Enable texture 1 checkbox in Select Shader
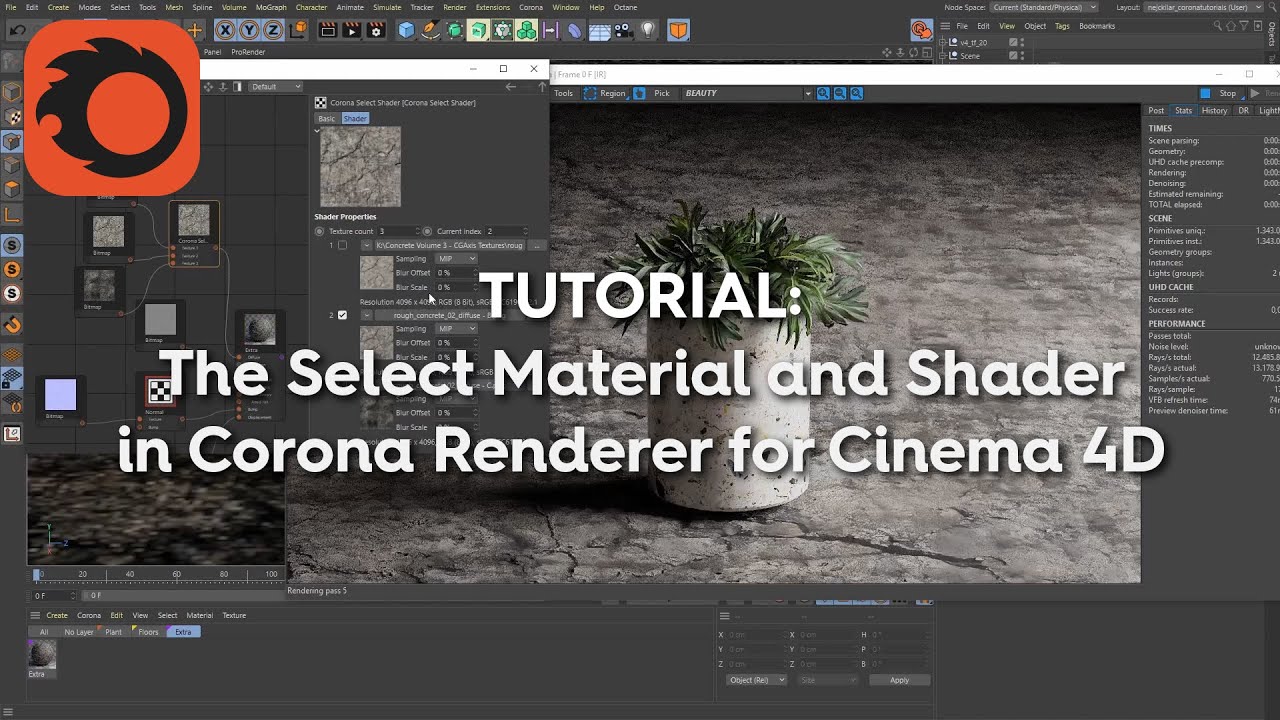The height and width of the screenshot is (720, 1280). click(342, 245)
